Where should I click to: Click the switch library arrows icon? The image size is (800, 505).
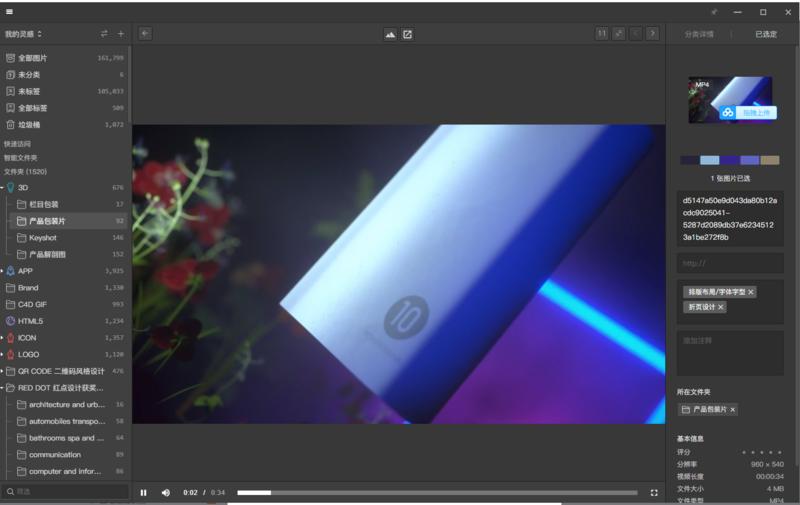click(x=104, y=34)
